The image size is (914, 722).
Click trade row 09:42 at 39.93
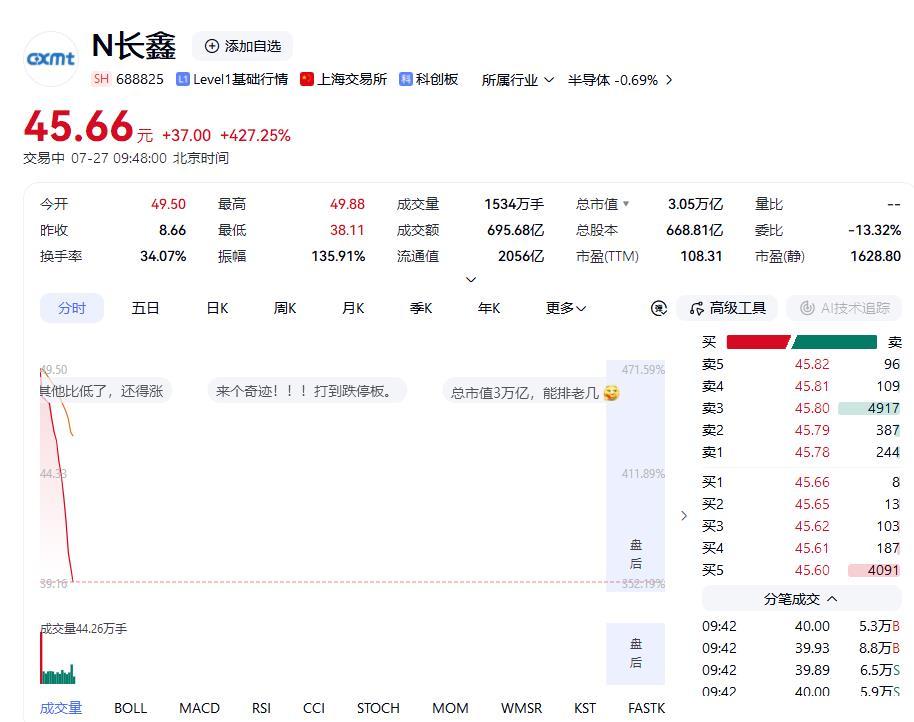pyautogui.click(x=801, y=648)
